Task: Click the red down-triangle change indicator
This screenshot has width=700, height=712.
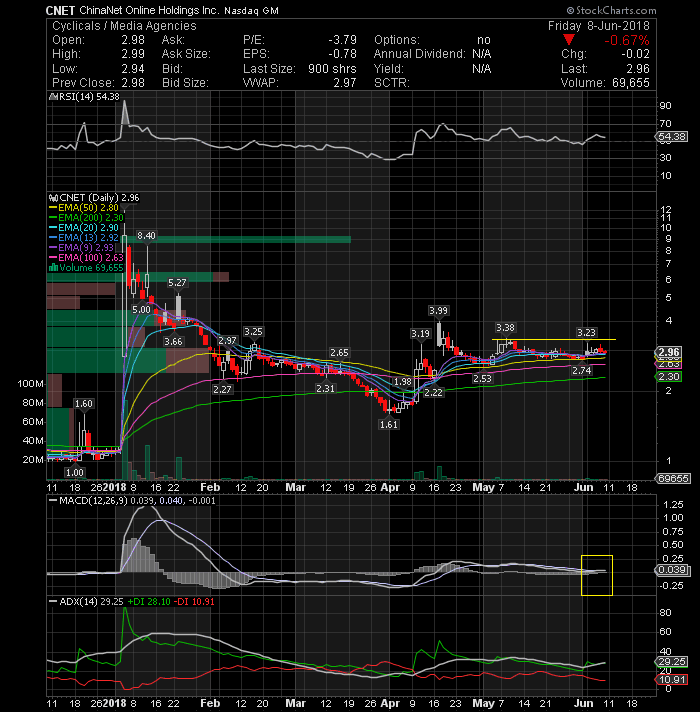Action: pos(569,40)
